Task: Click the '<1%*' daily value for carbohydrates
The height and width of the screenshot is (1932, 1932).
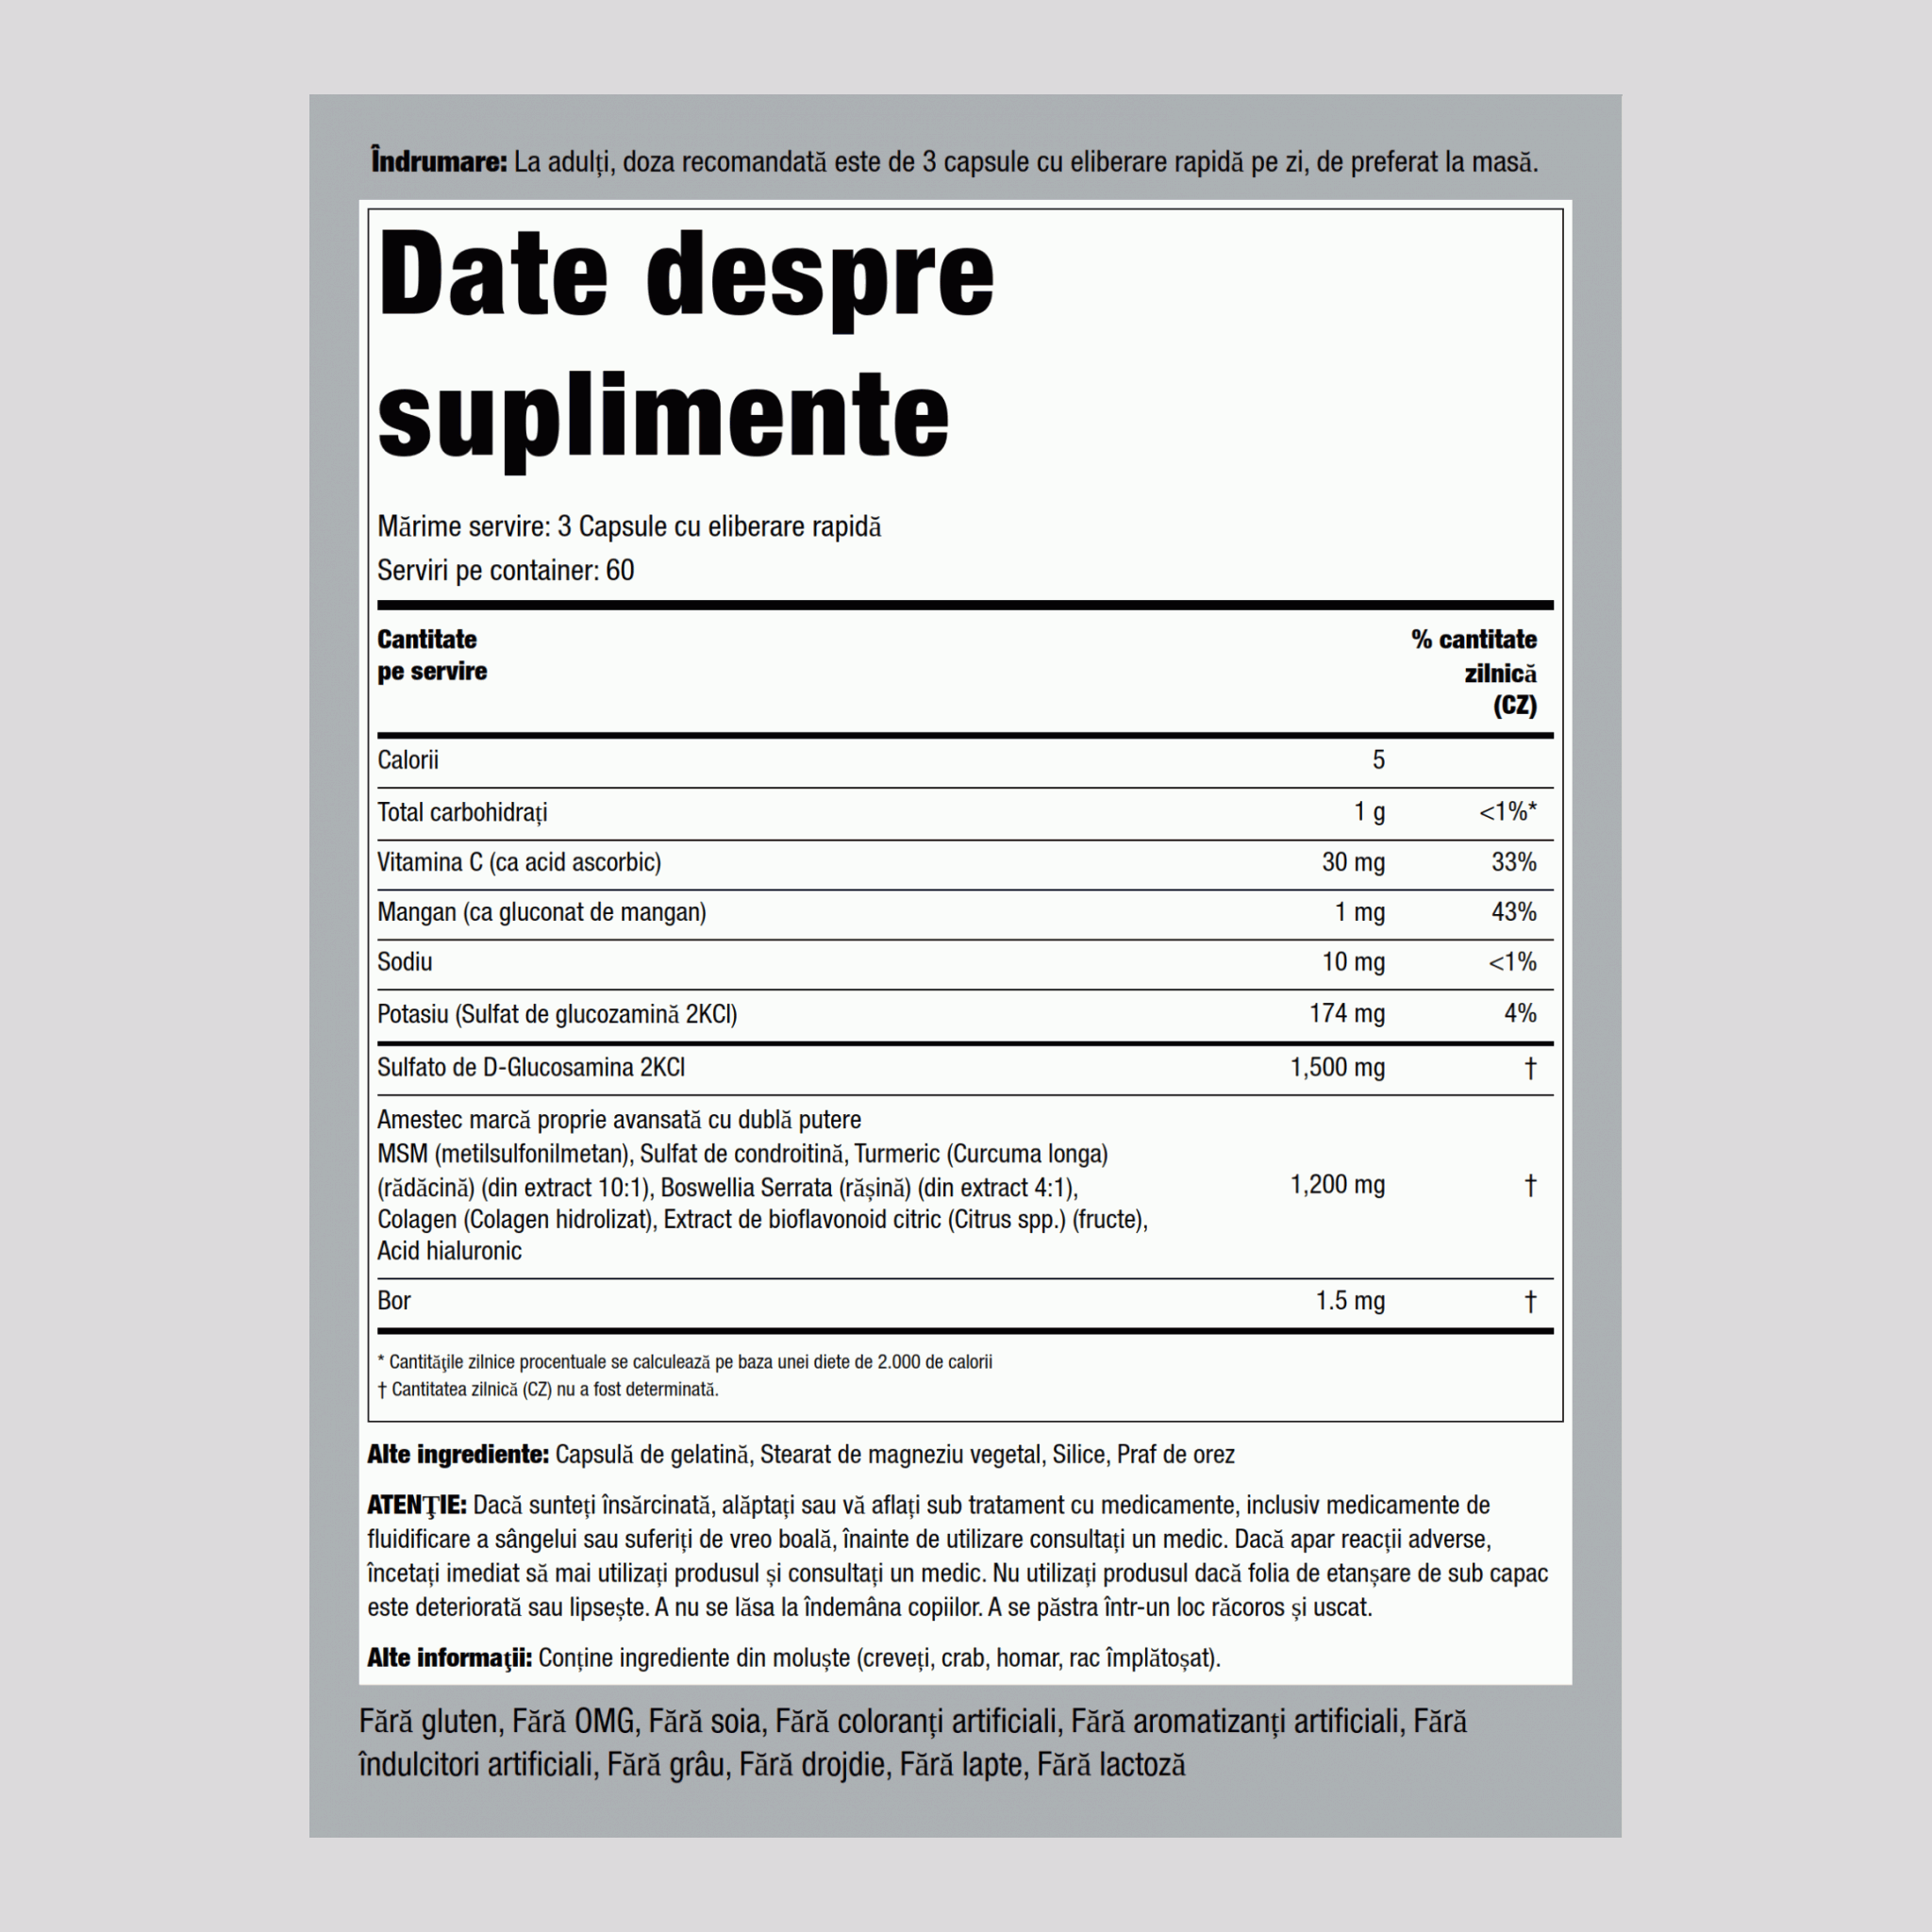Action: point(1508,812)
